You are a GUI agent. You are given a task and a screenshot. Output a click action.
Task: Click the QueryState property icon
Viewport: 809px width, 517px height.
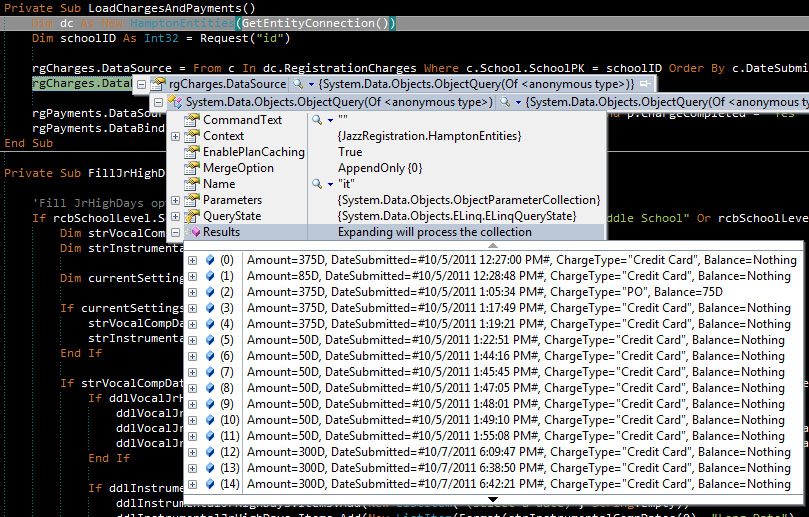tap(191, 216)
